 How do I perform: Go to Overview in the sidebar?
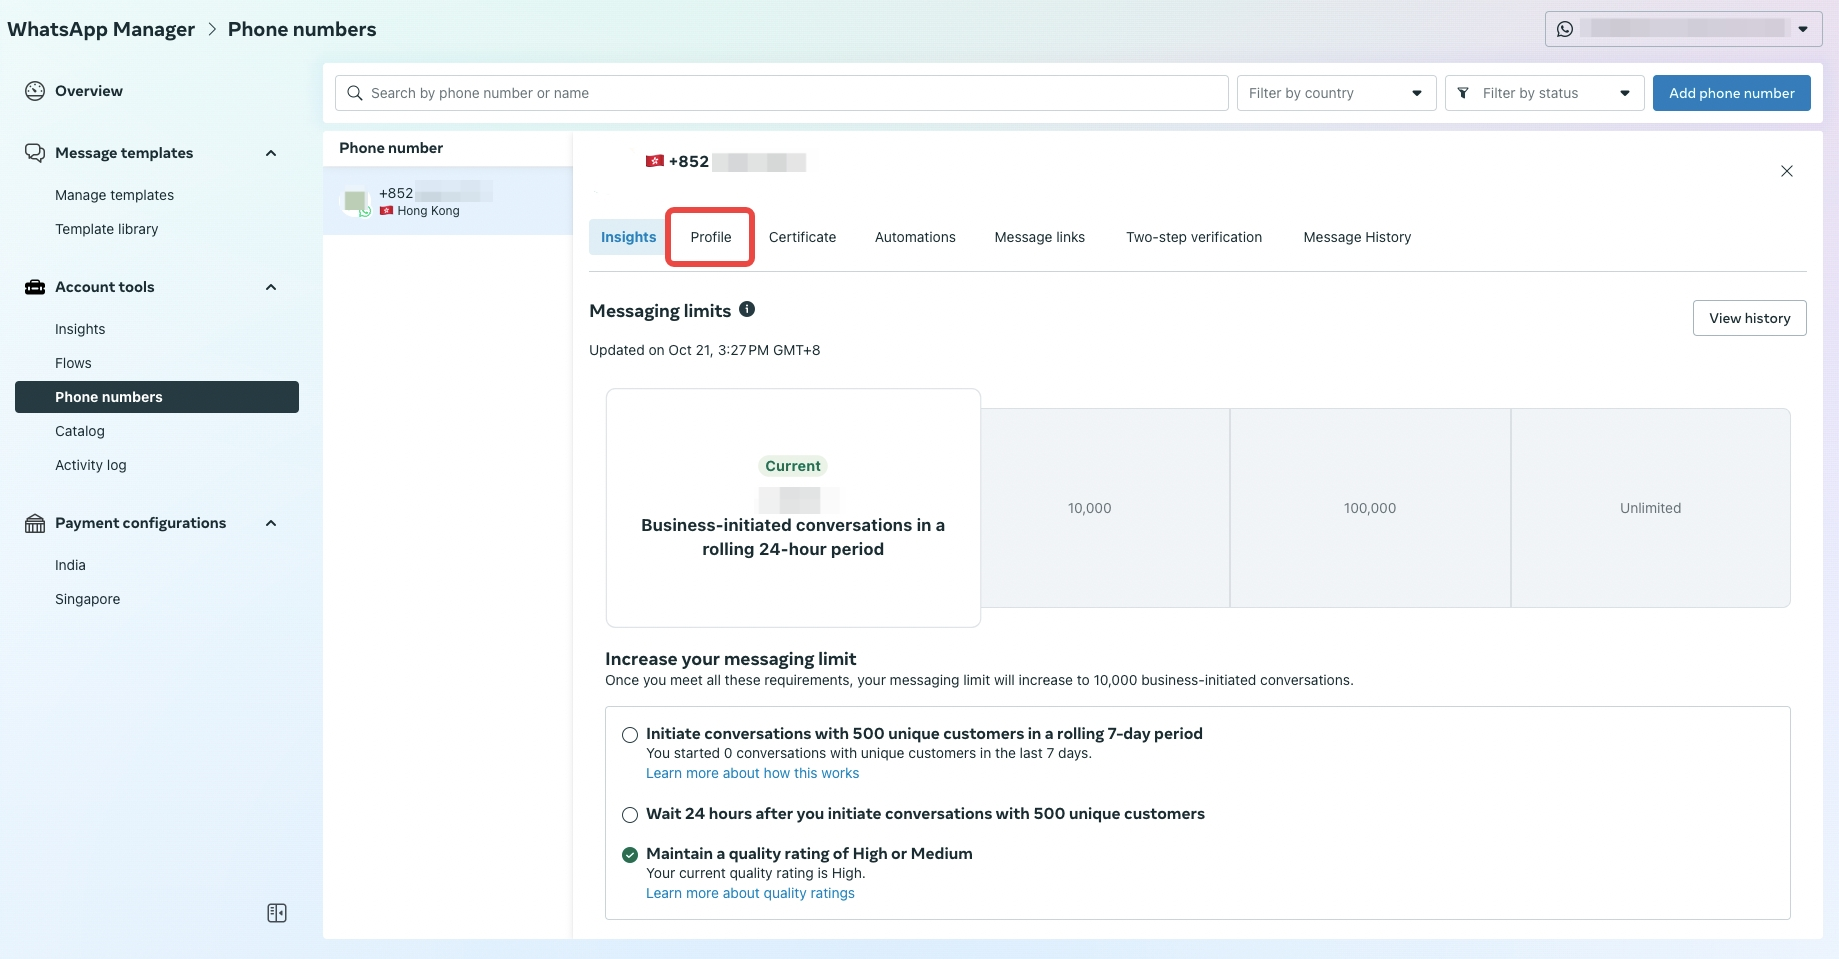pos(89,91)
